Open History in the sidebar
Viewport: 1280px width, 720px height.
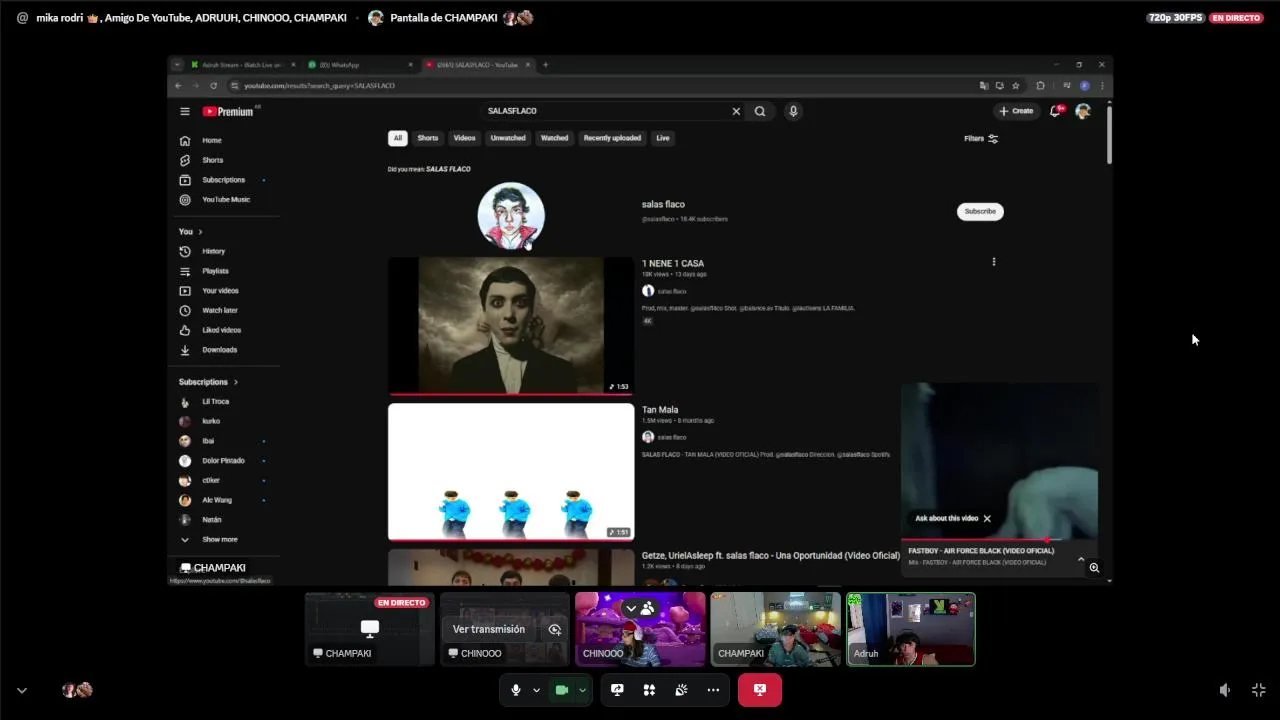(213, 251)
